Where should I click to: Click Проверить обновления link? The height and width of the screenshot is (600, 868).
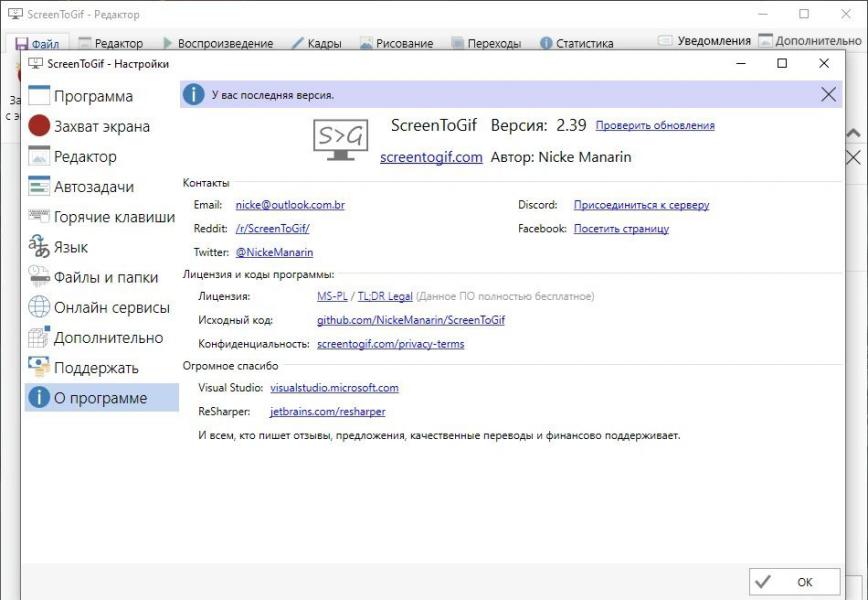pyautogui.click(x=655, y=126)
